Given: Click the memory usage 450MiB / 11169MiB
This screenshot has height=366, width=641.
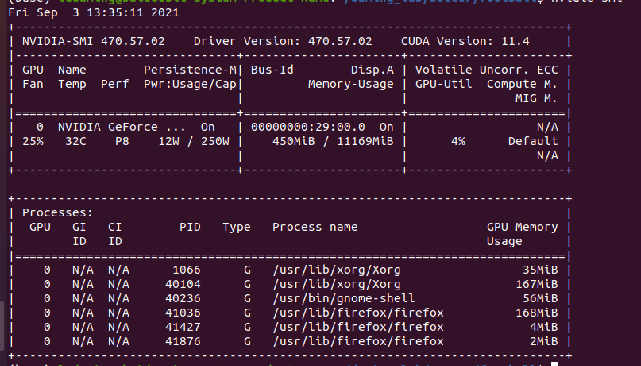Looking at the screenshot, I should (x=333, y=141).
